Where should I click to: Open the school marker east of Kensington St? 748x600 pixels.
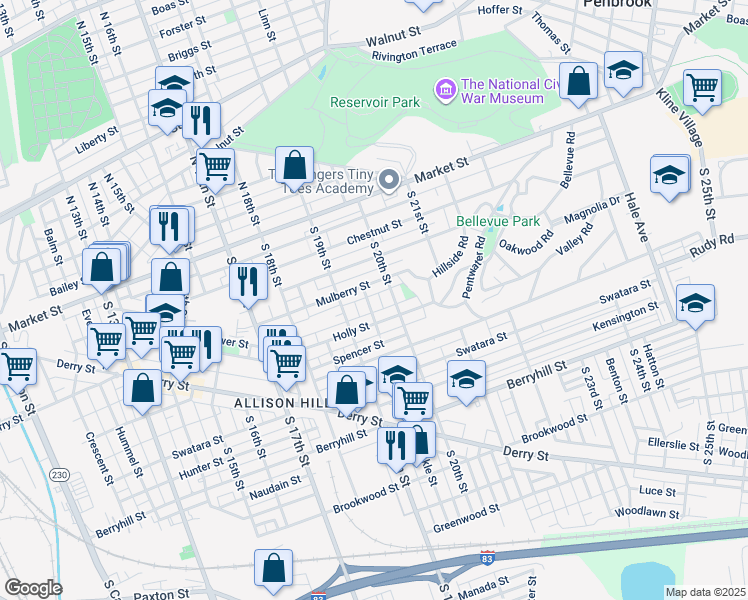pyautogui.click(x=695, y=307)
